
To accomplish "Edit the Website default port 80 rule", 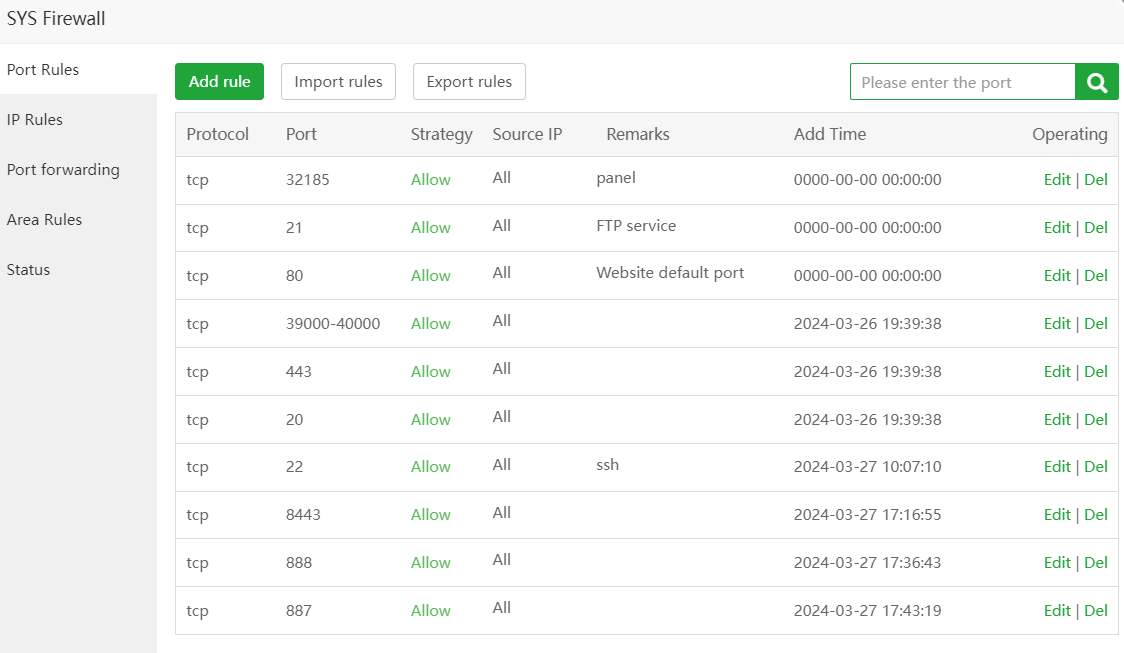I will point(1056,276).
